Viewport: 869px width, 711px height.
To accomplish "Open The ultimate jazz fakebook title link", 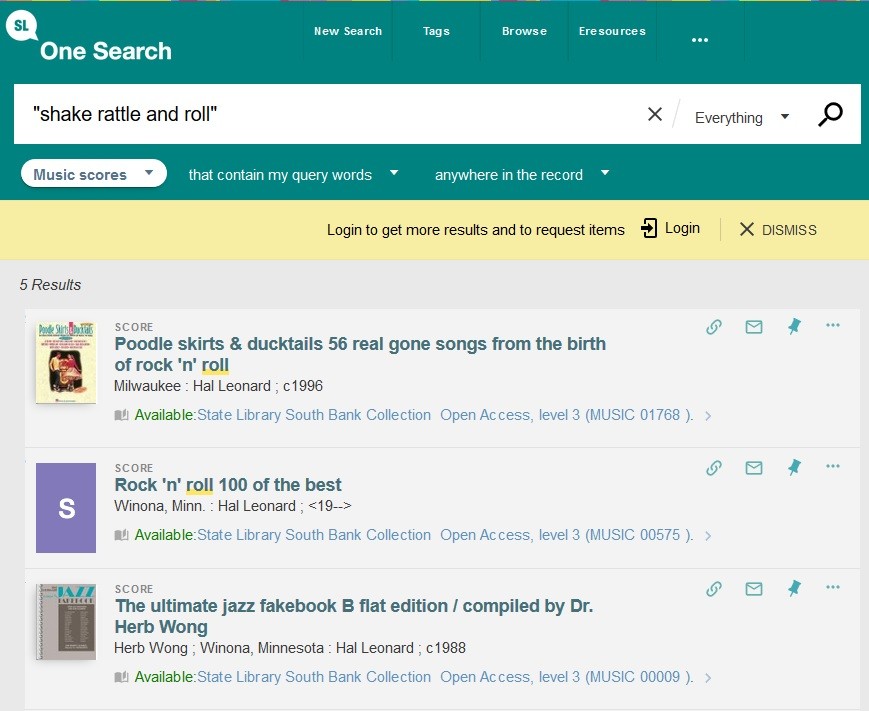I will [354, 616].
